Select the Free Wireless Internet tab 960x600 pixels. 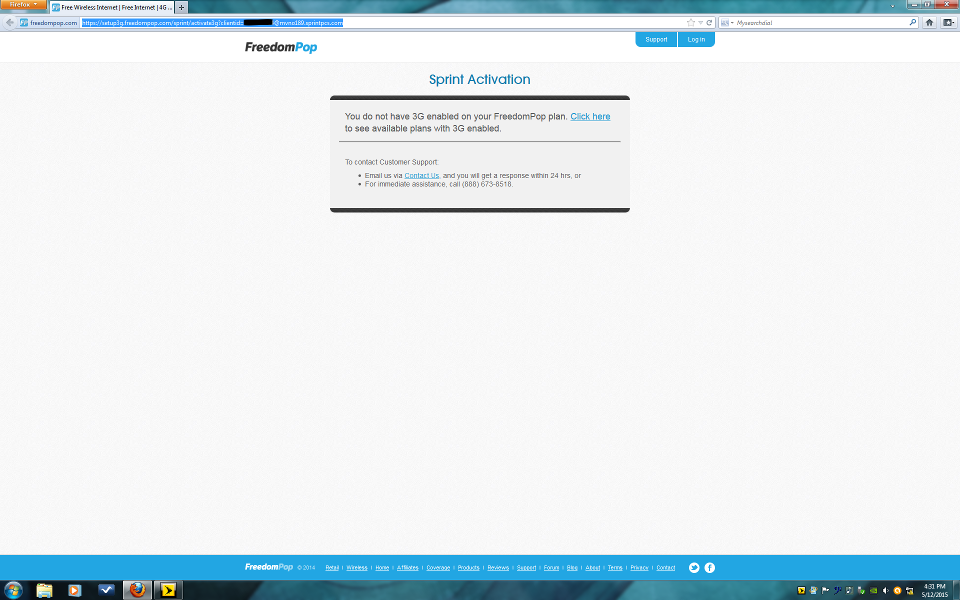pos(111,7)
